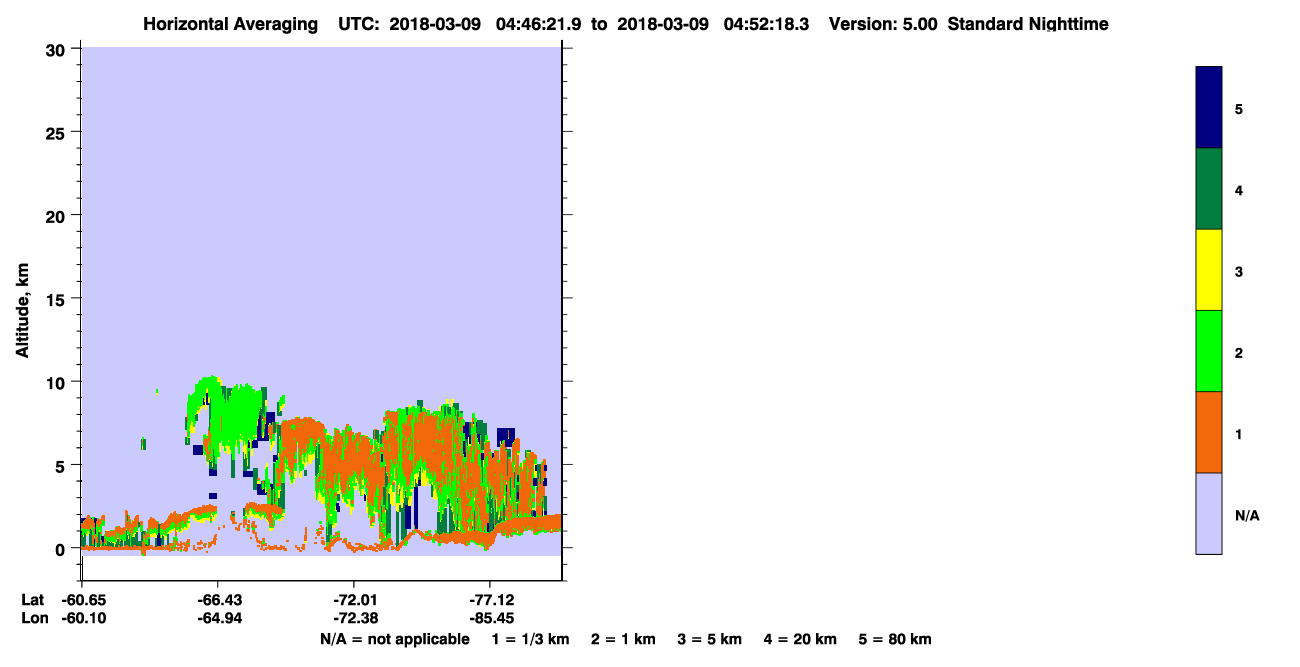Image resolution: width=1300 pixels, height=667 pixels.
Task: Click the colorbar label '3'
Action: pyautogui.click(x=1239, y=271)
